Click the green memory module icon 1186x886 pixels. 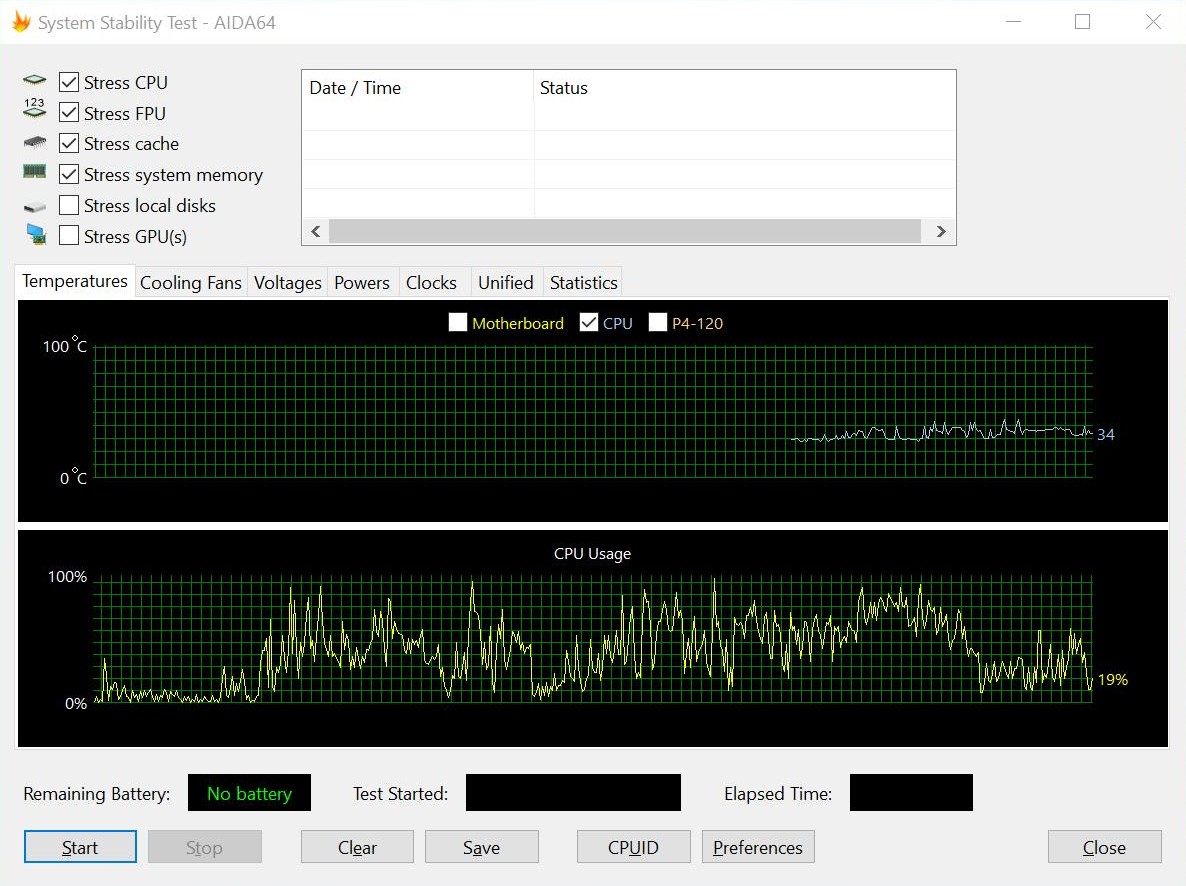[x=34, y=172]
